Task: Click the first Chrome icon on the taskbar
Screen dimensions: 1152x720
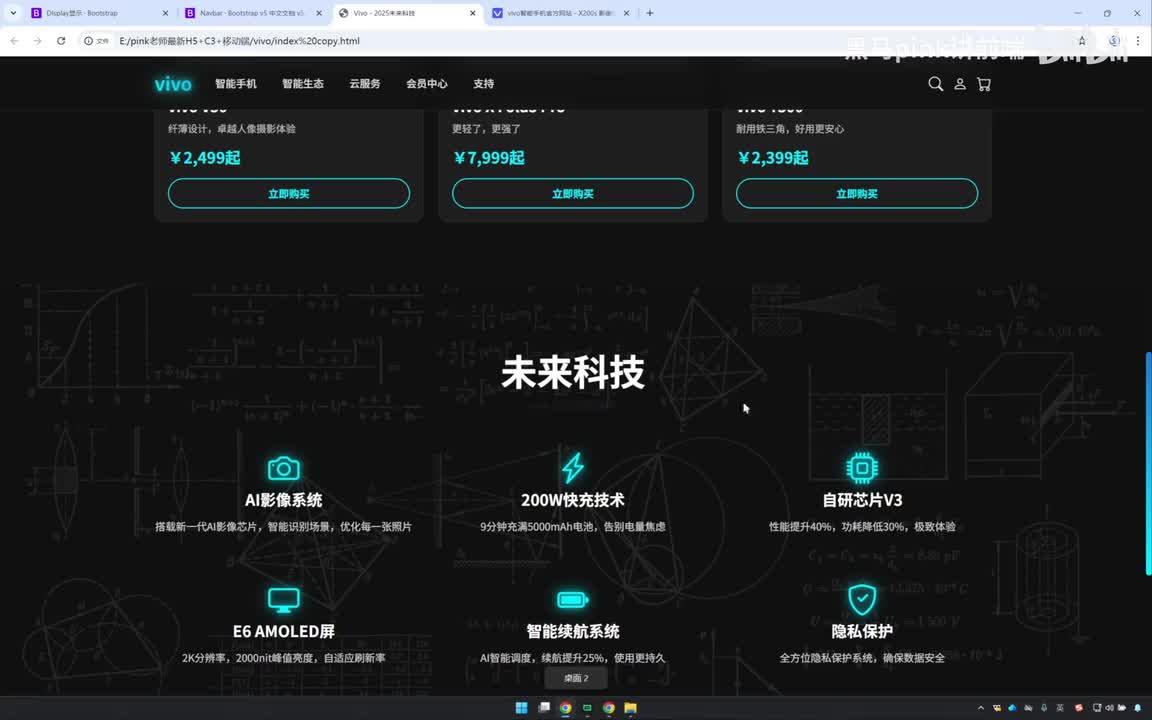Action: (x=565, y=708)
